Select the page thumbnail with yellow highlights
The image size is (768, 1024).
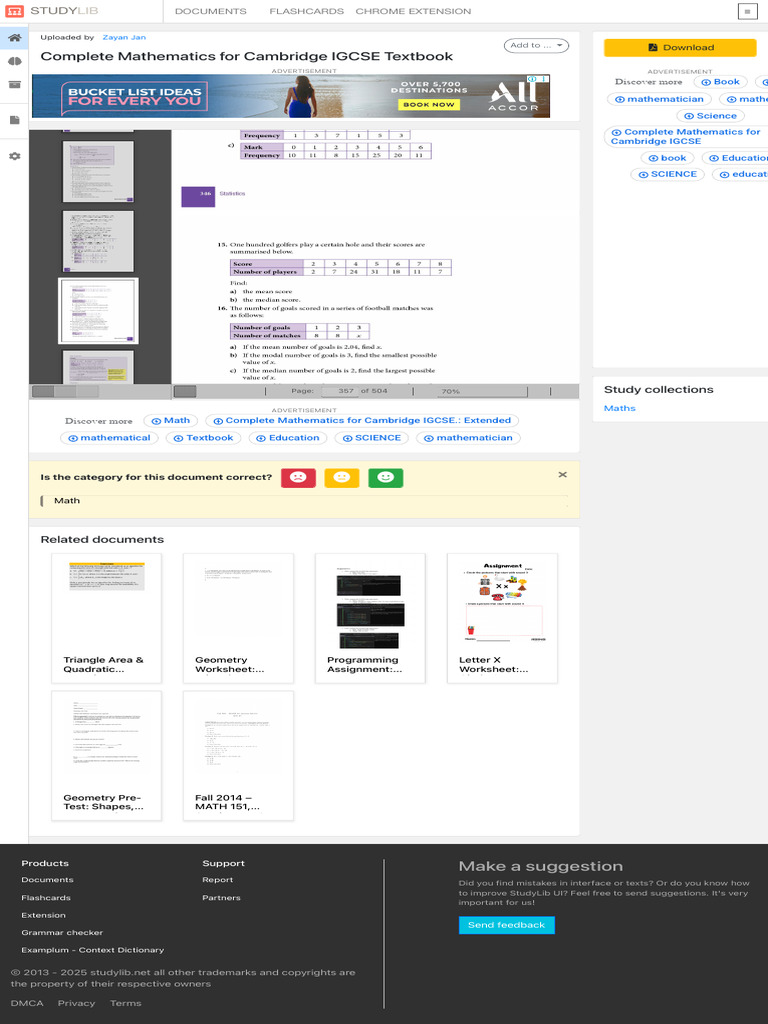(x=99, y=367)
